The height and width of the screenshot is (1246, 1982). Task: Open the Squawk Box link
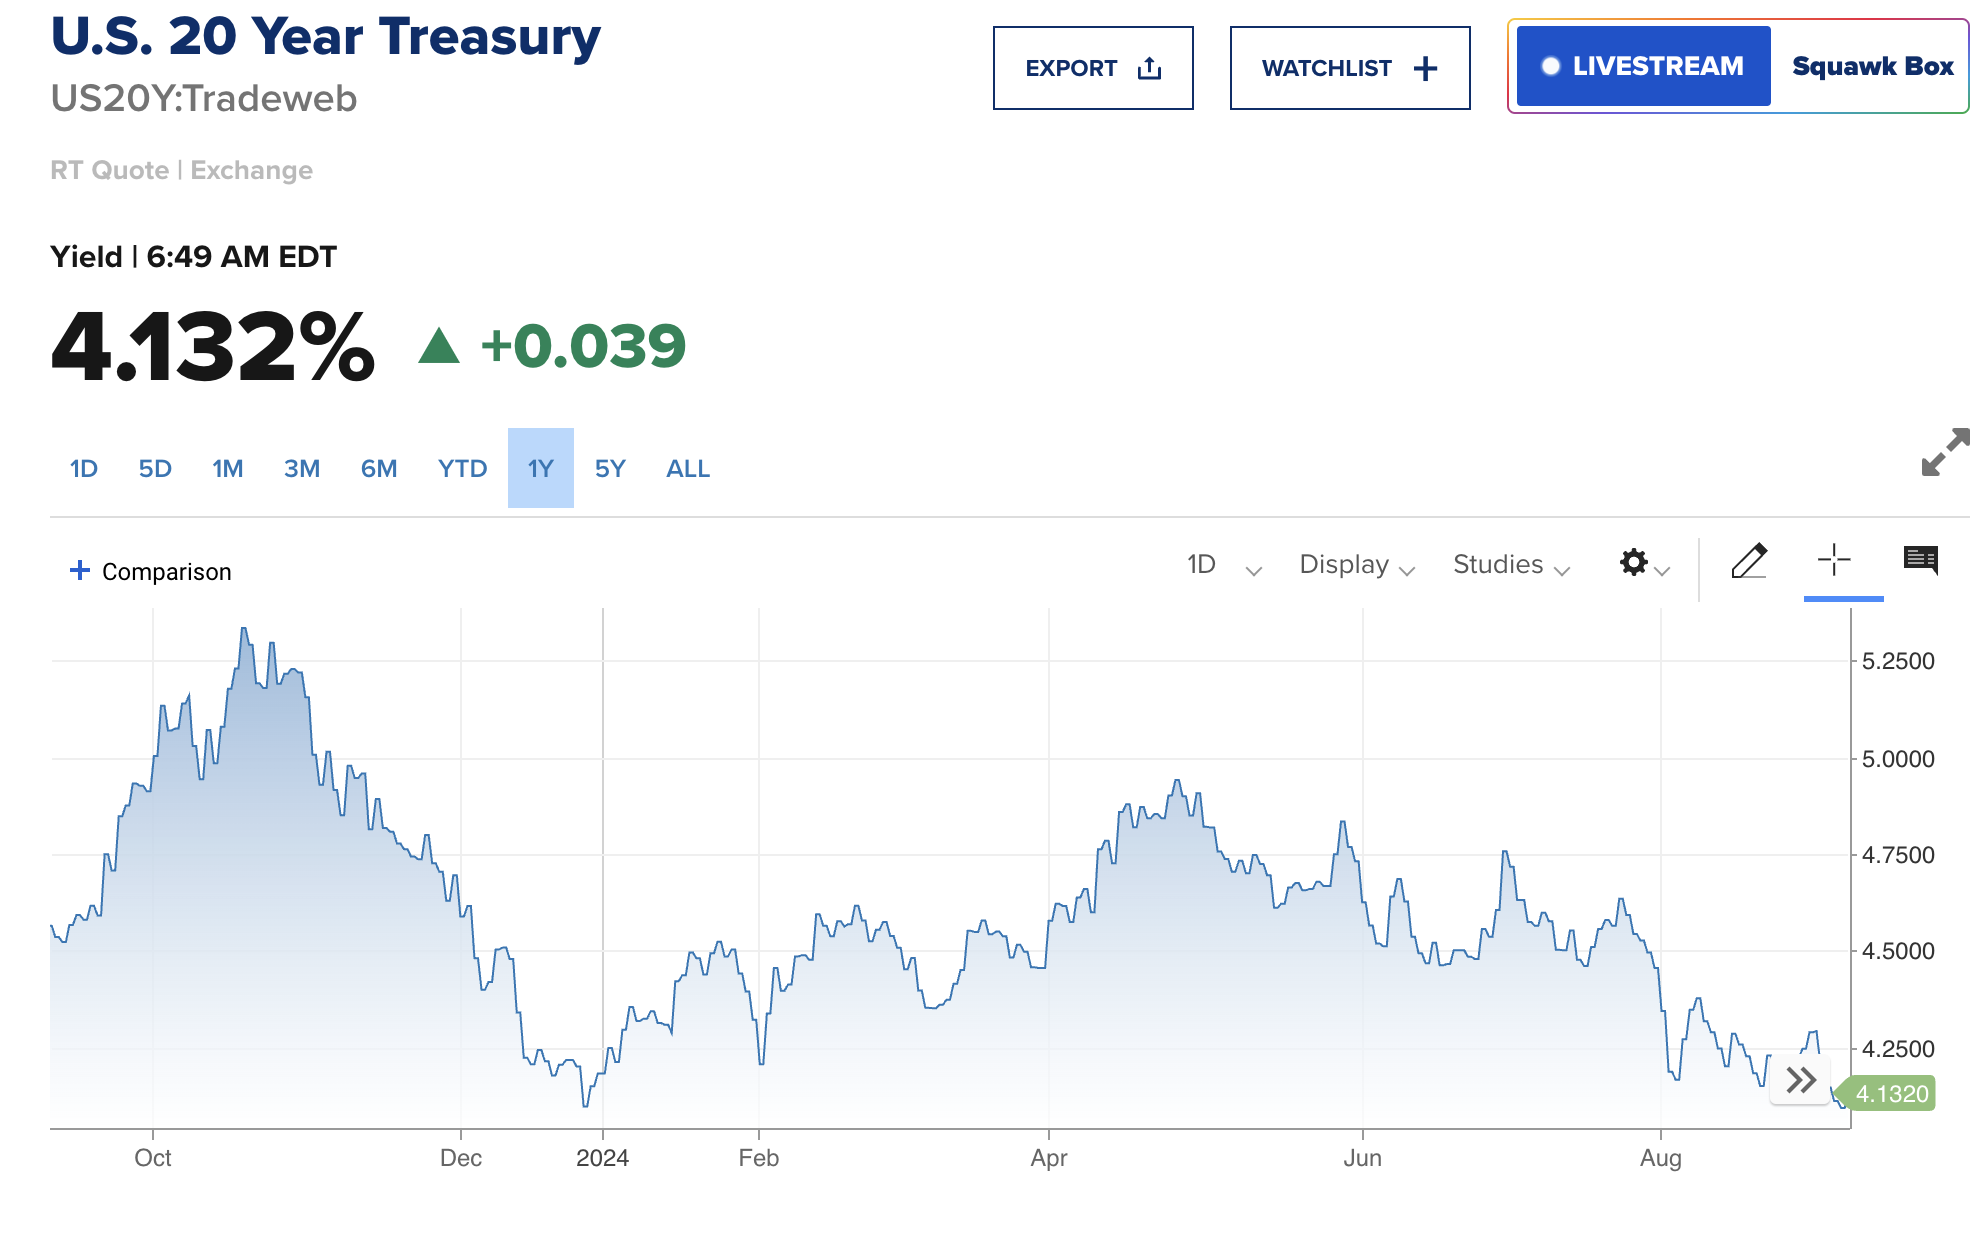(1872, 66)
